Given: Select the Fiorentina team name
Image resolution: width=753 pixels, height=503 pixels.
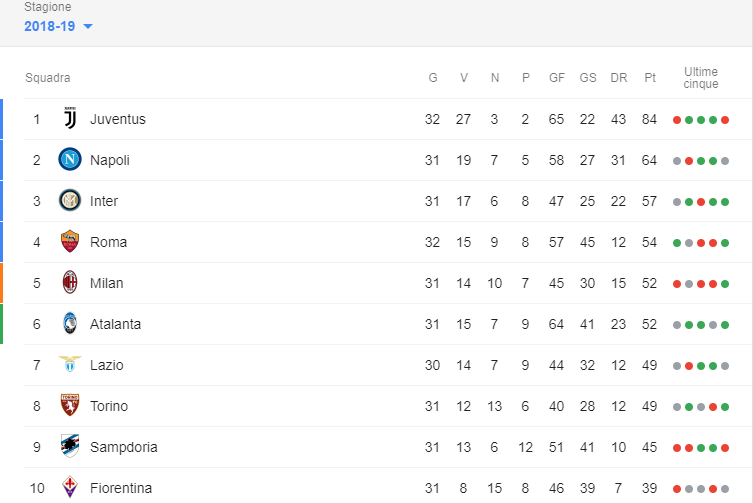Looking at the screenshot, I should coord(121,488).
